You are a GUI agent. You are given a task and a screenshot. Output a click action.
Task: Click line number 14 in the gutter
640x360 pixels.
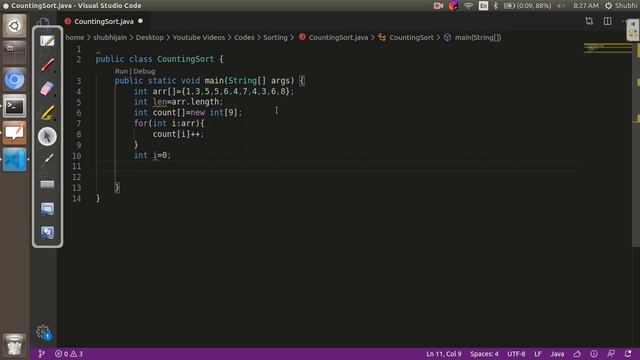pos(77,198)
